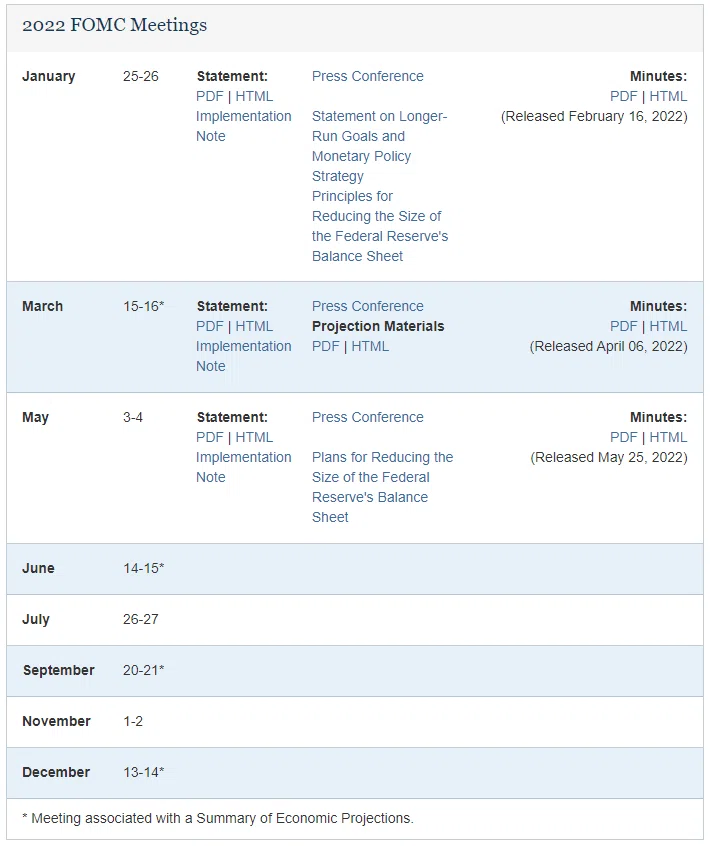
Task: Open the March Press Conference link
Action: pos(367,306)
